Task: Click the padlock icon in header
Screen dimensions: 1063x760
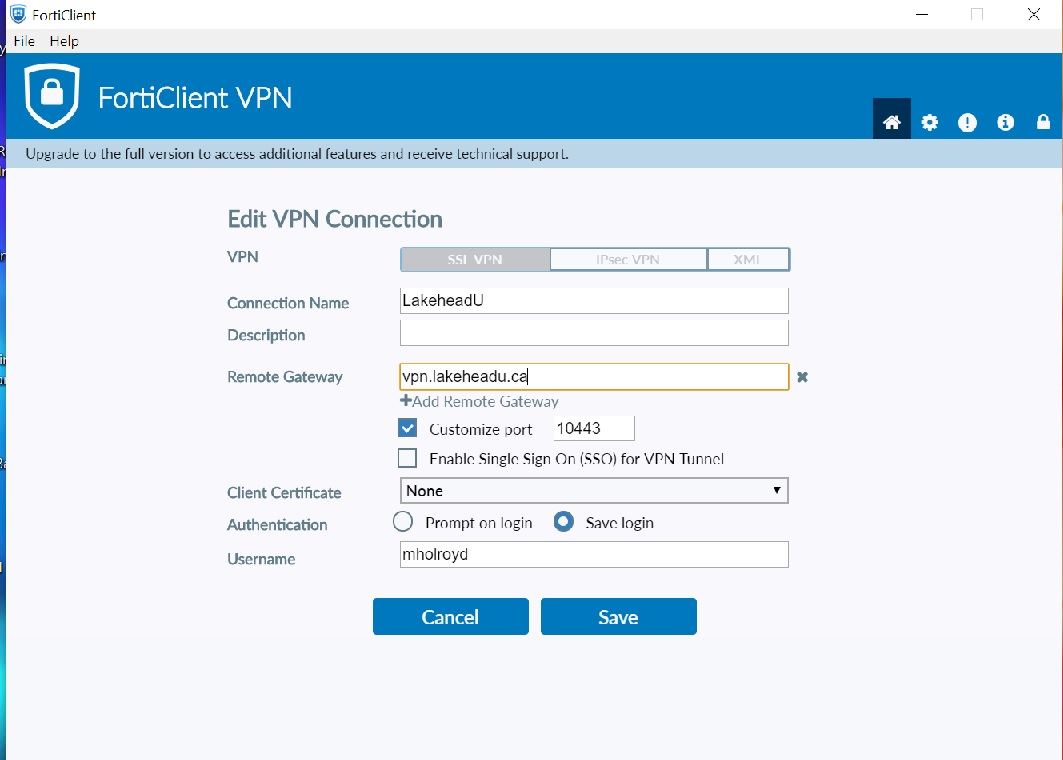Action: point(1043,122)
